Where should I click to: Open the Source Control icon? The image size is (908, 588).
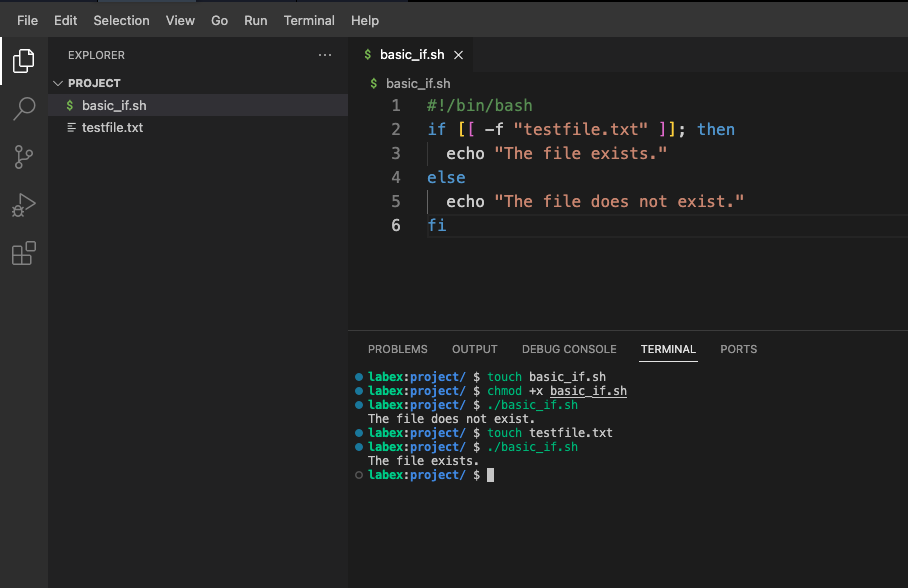tap(24, 157)
